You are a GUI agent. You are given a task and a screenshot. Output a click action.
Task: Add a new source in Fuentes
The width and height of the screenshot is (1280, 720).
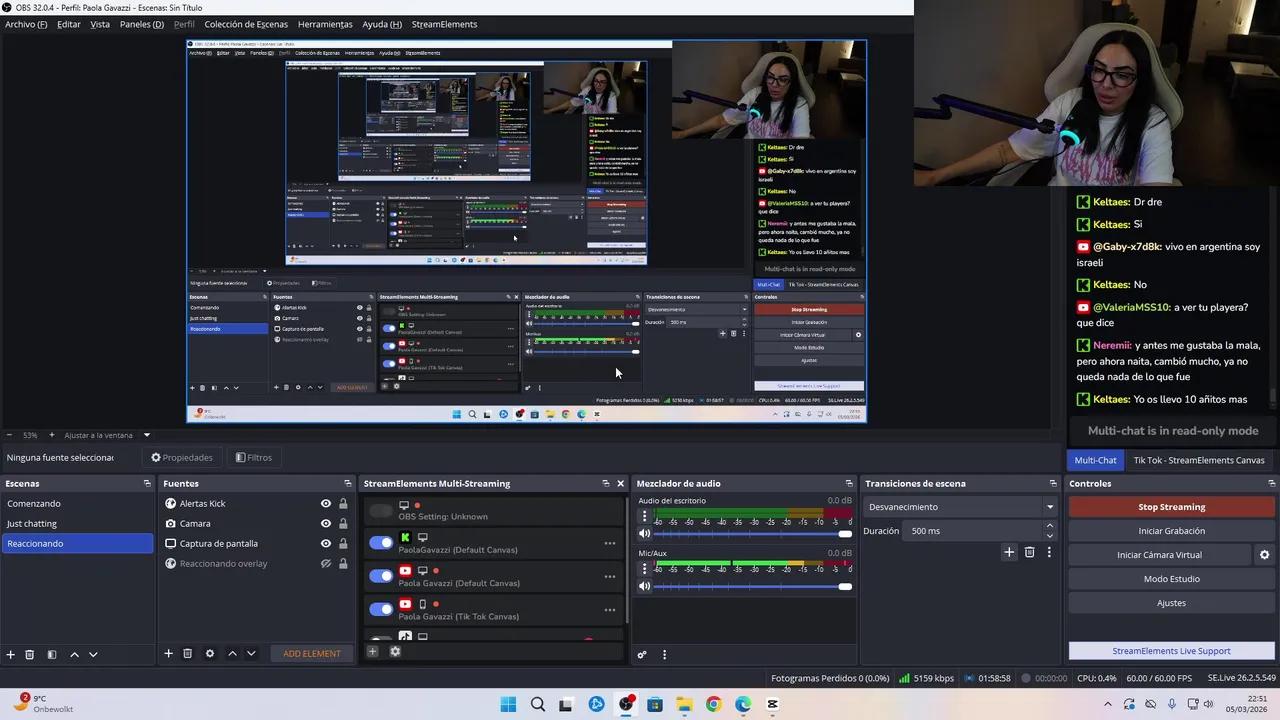click(x=168, y=653)
